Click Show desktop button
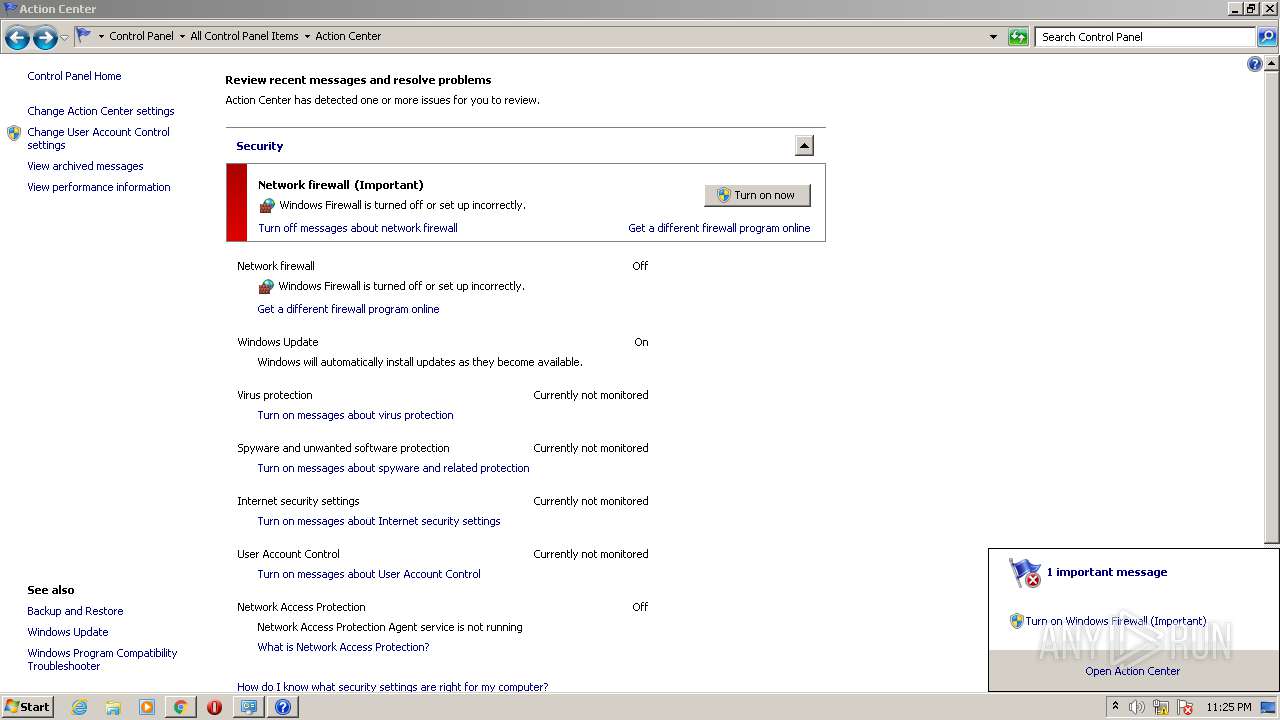 point(1269,707)
